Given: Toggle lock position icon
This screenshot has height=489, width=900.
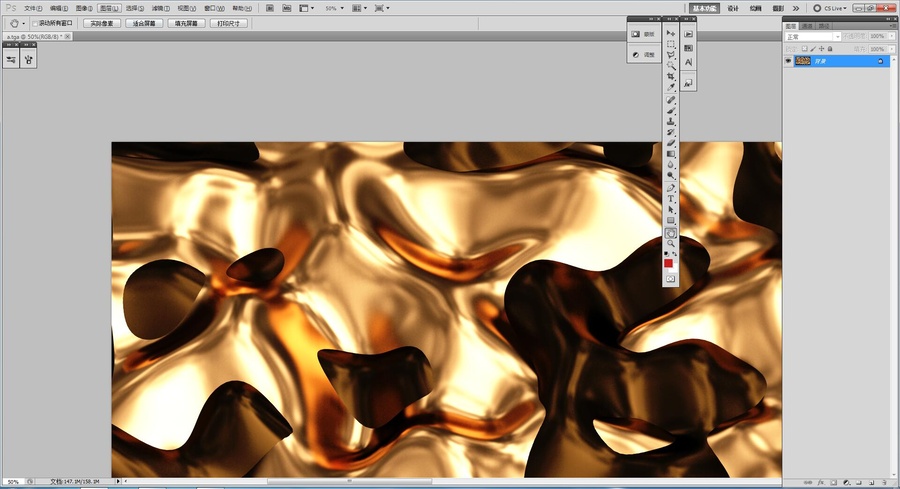Looking at the screenshot, I should point(821,49).
